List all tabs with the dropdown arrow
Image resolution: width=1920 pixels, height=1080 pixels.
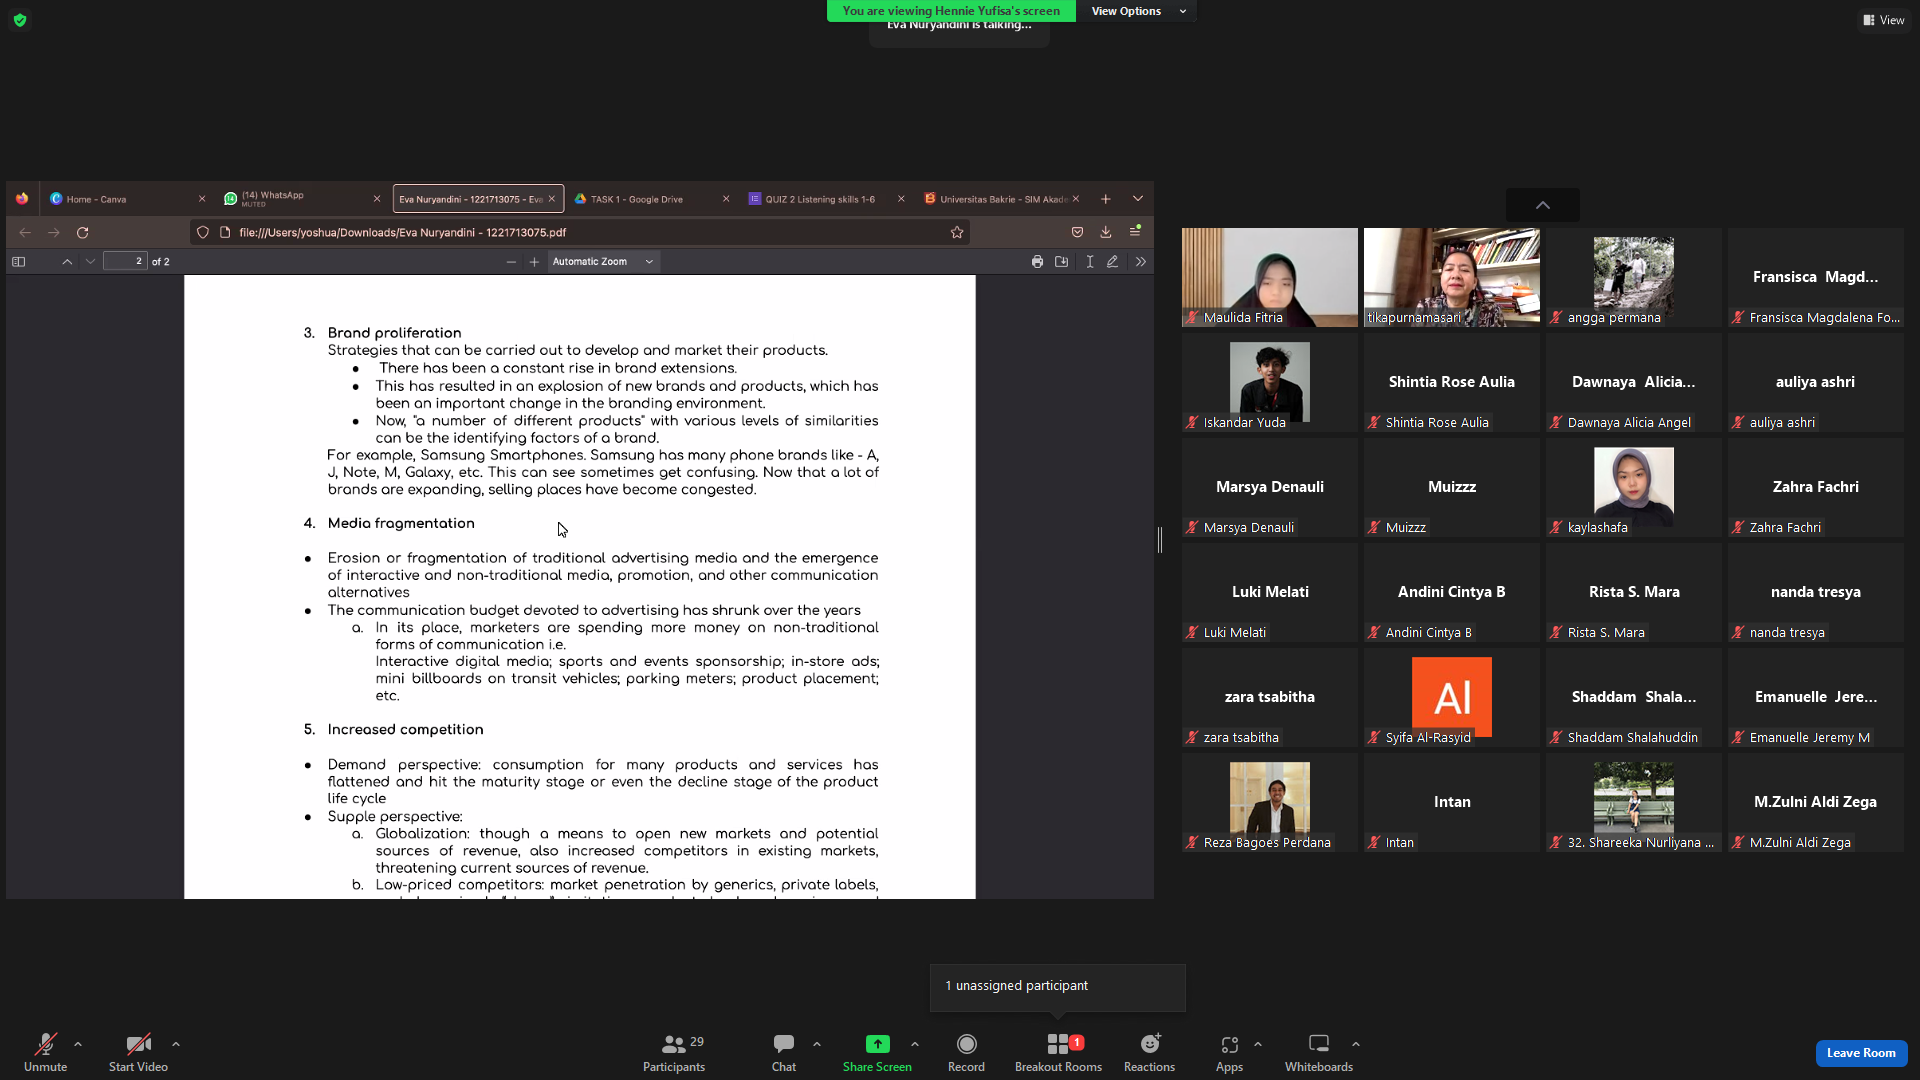(x=1138, y=199)
